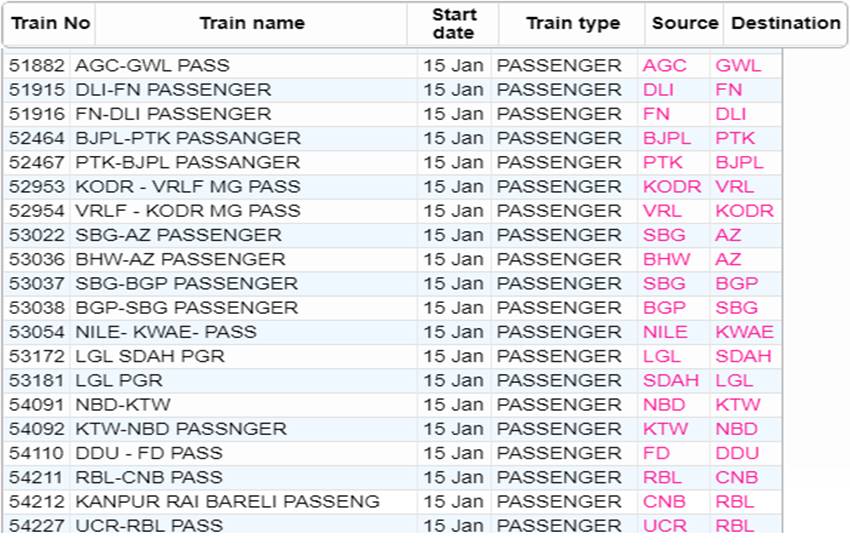This screenshot has height=550, width=850.
Task: Select KANPUR RAI BARELI PASSENG train name
Action: tap(227, 501)
